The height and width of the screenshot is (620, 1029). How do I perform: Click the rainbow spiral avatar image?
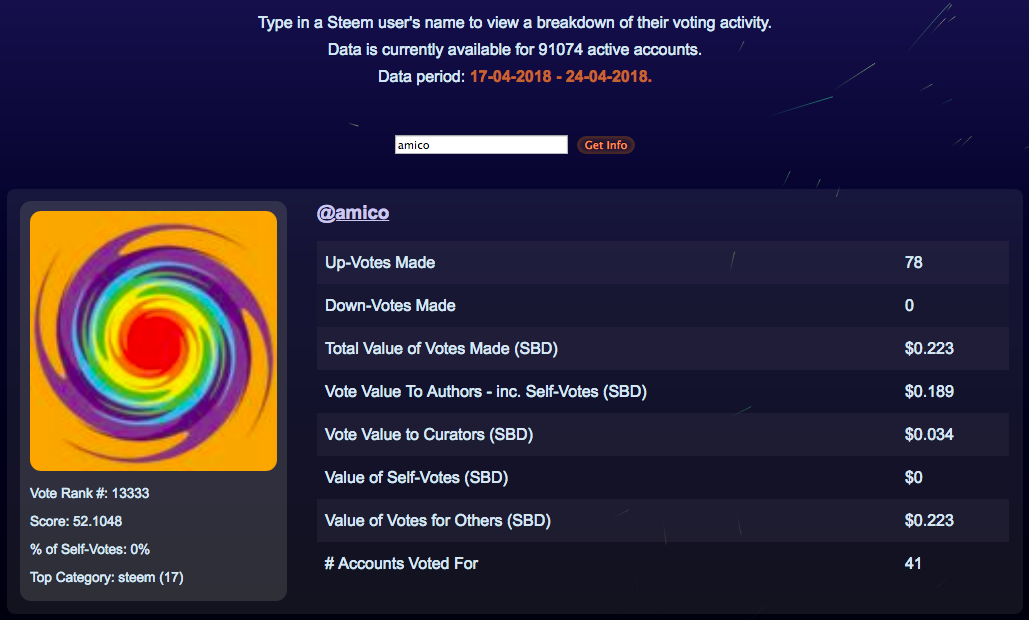pos(153,340)
